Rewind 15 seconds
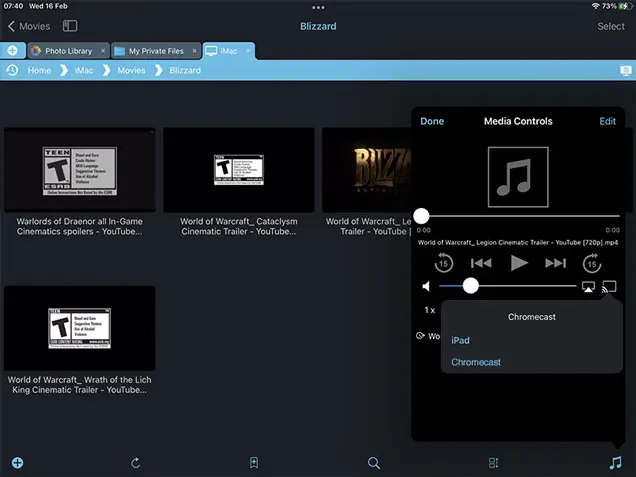Screen dimensions: 636x477 pos(443,263)
